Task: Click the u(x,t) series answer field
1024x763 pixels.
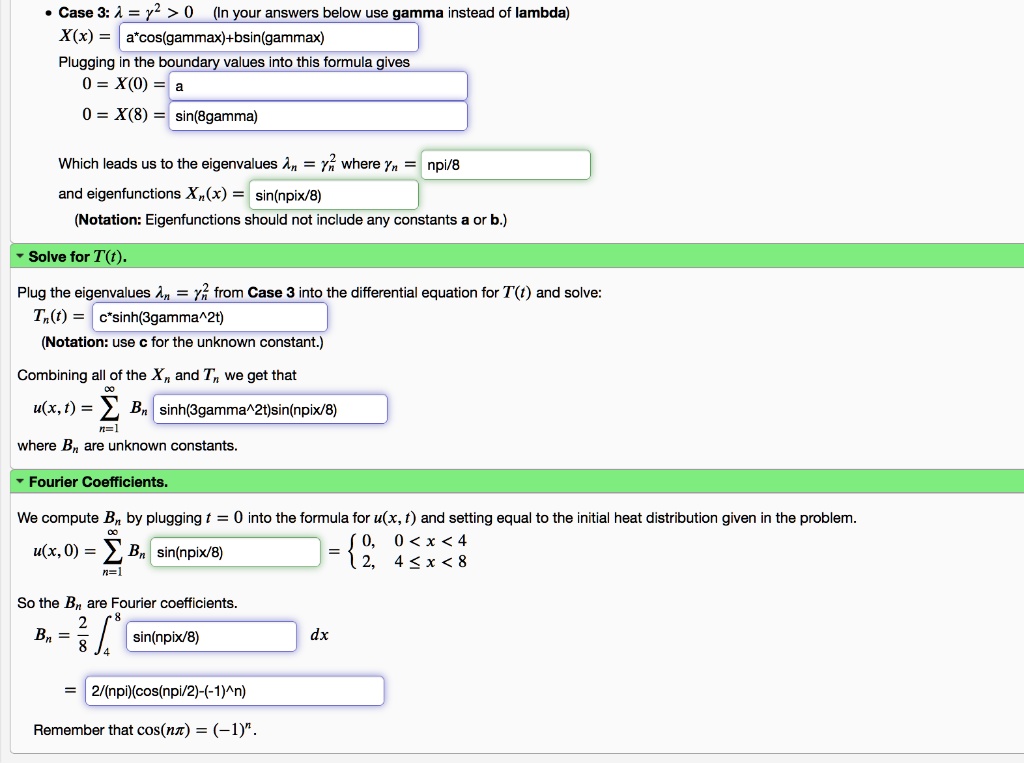Action: tap(270, 408)
